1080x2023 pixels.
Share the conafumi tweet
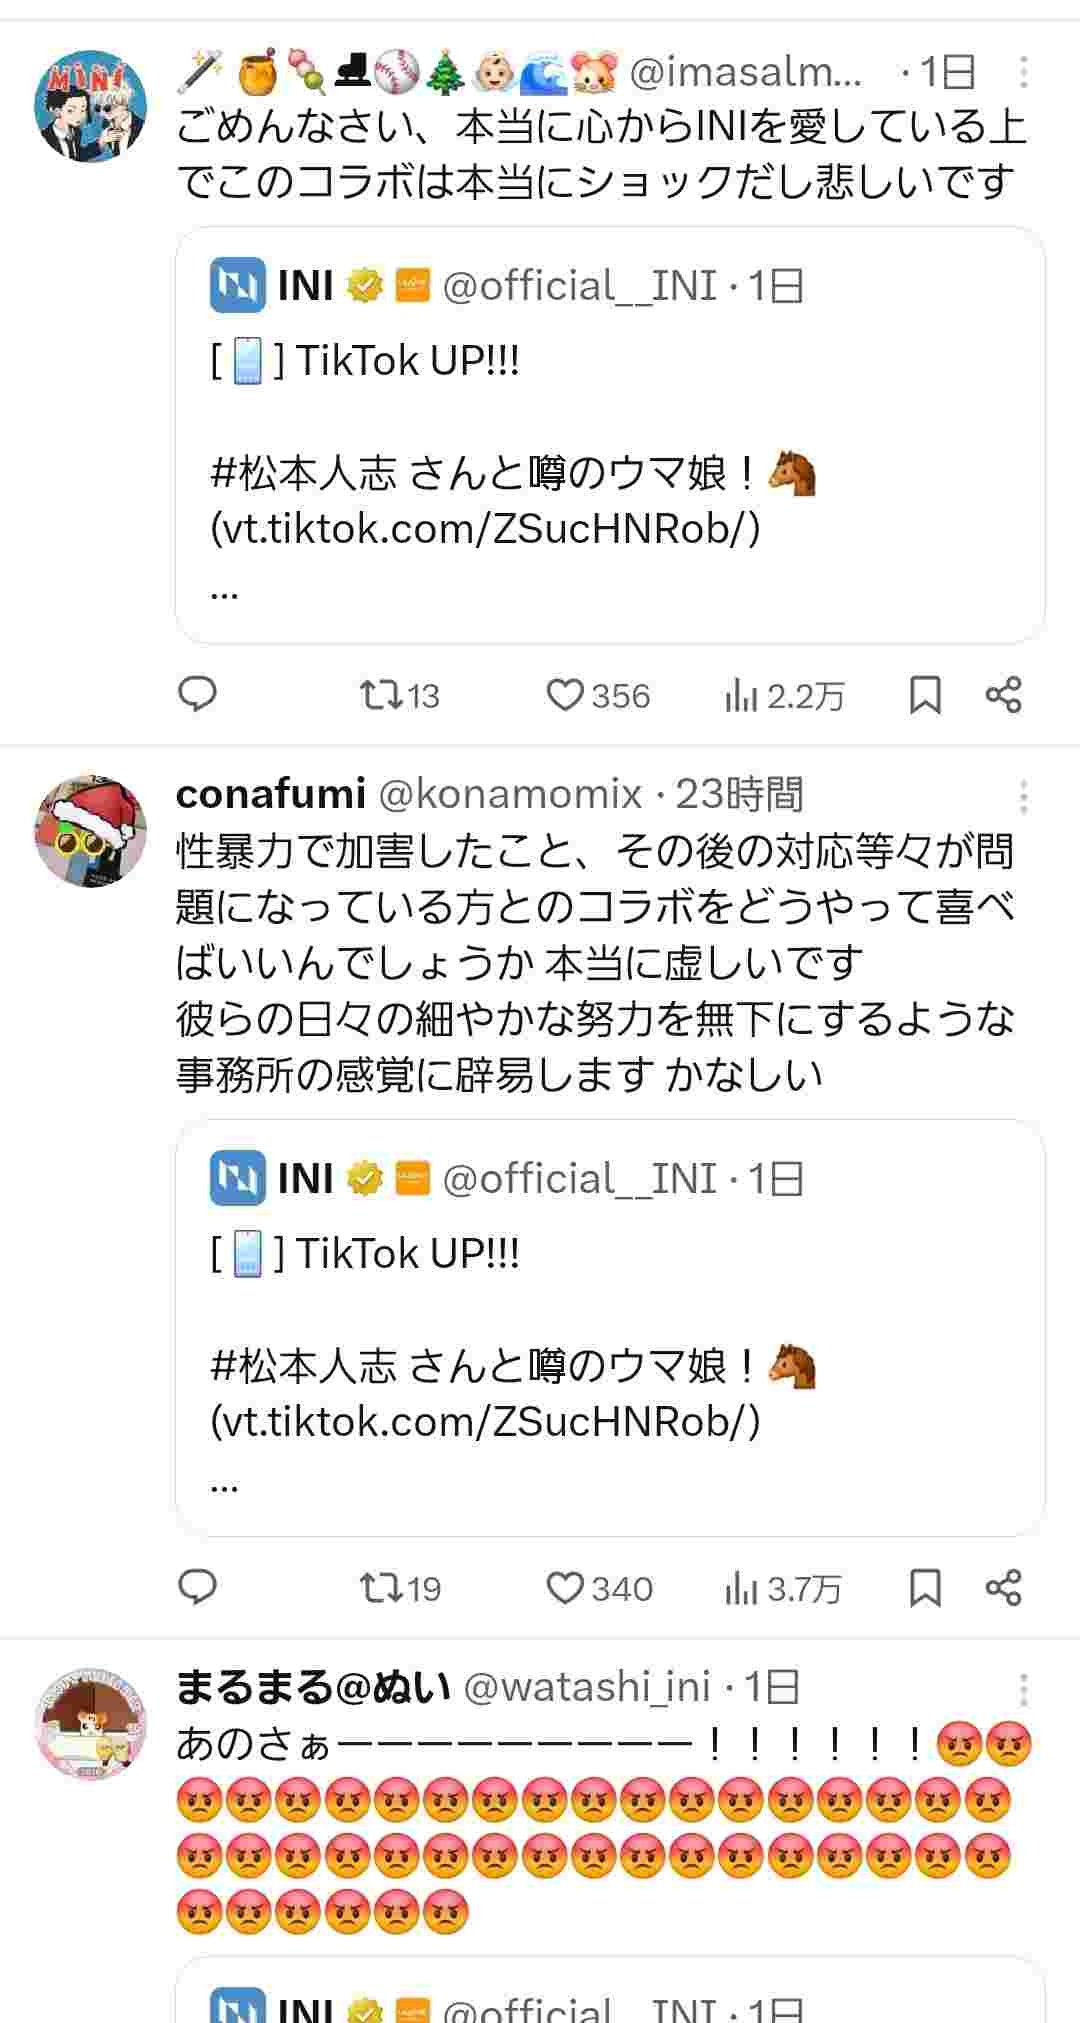1003,1588
